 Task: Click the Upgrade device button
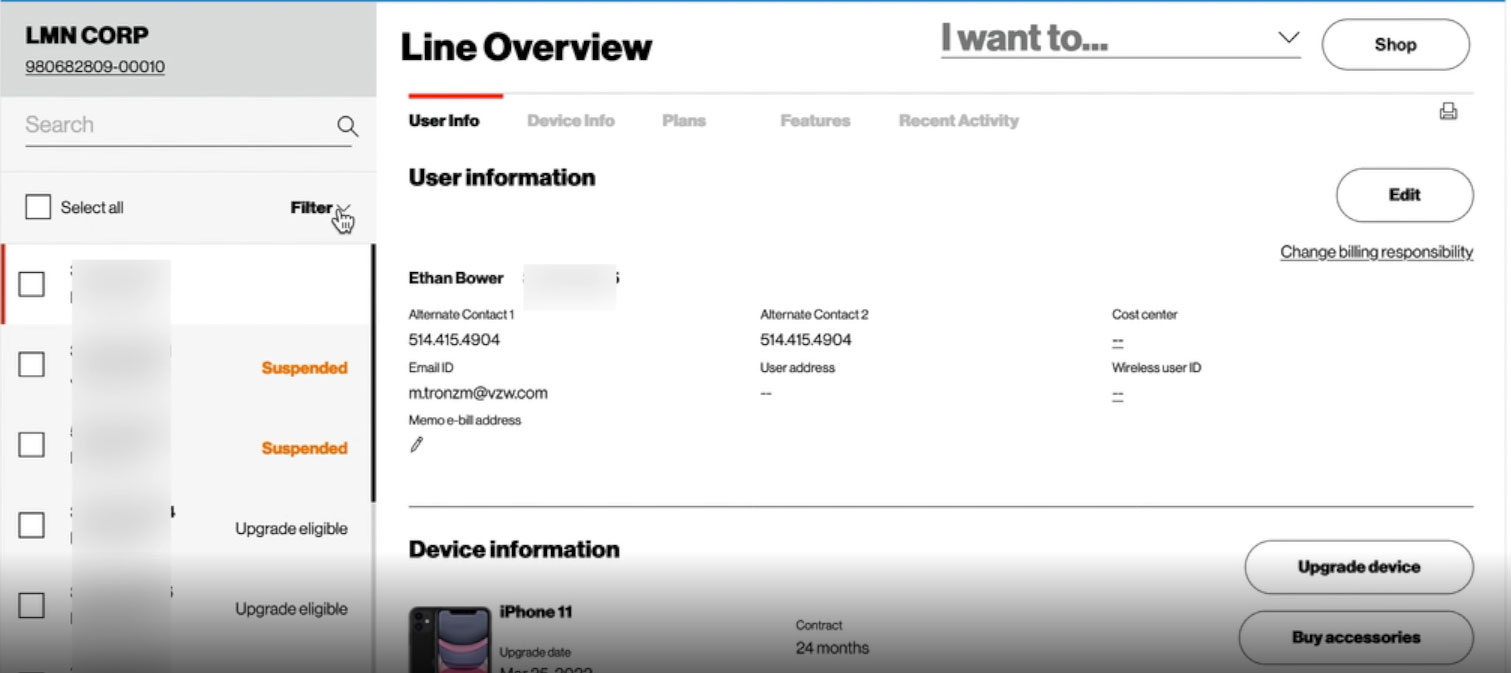coord(1358,567)
